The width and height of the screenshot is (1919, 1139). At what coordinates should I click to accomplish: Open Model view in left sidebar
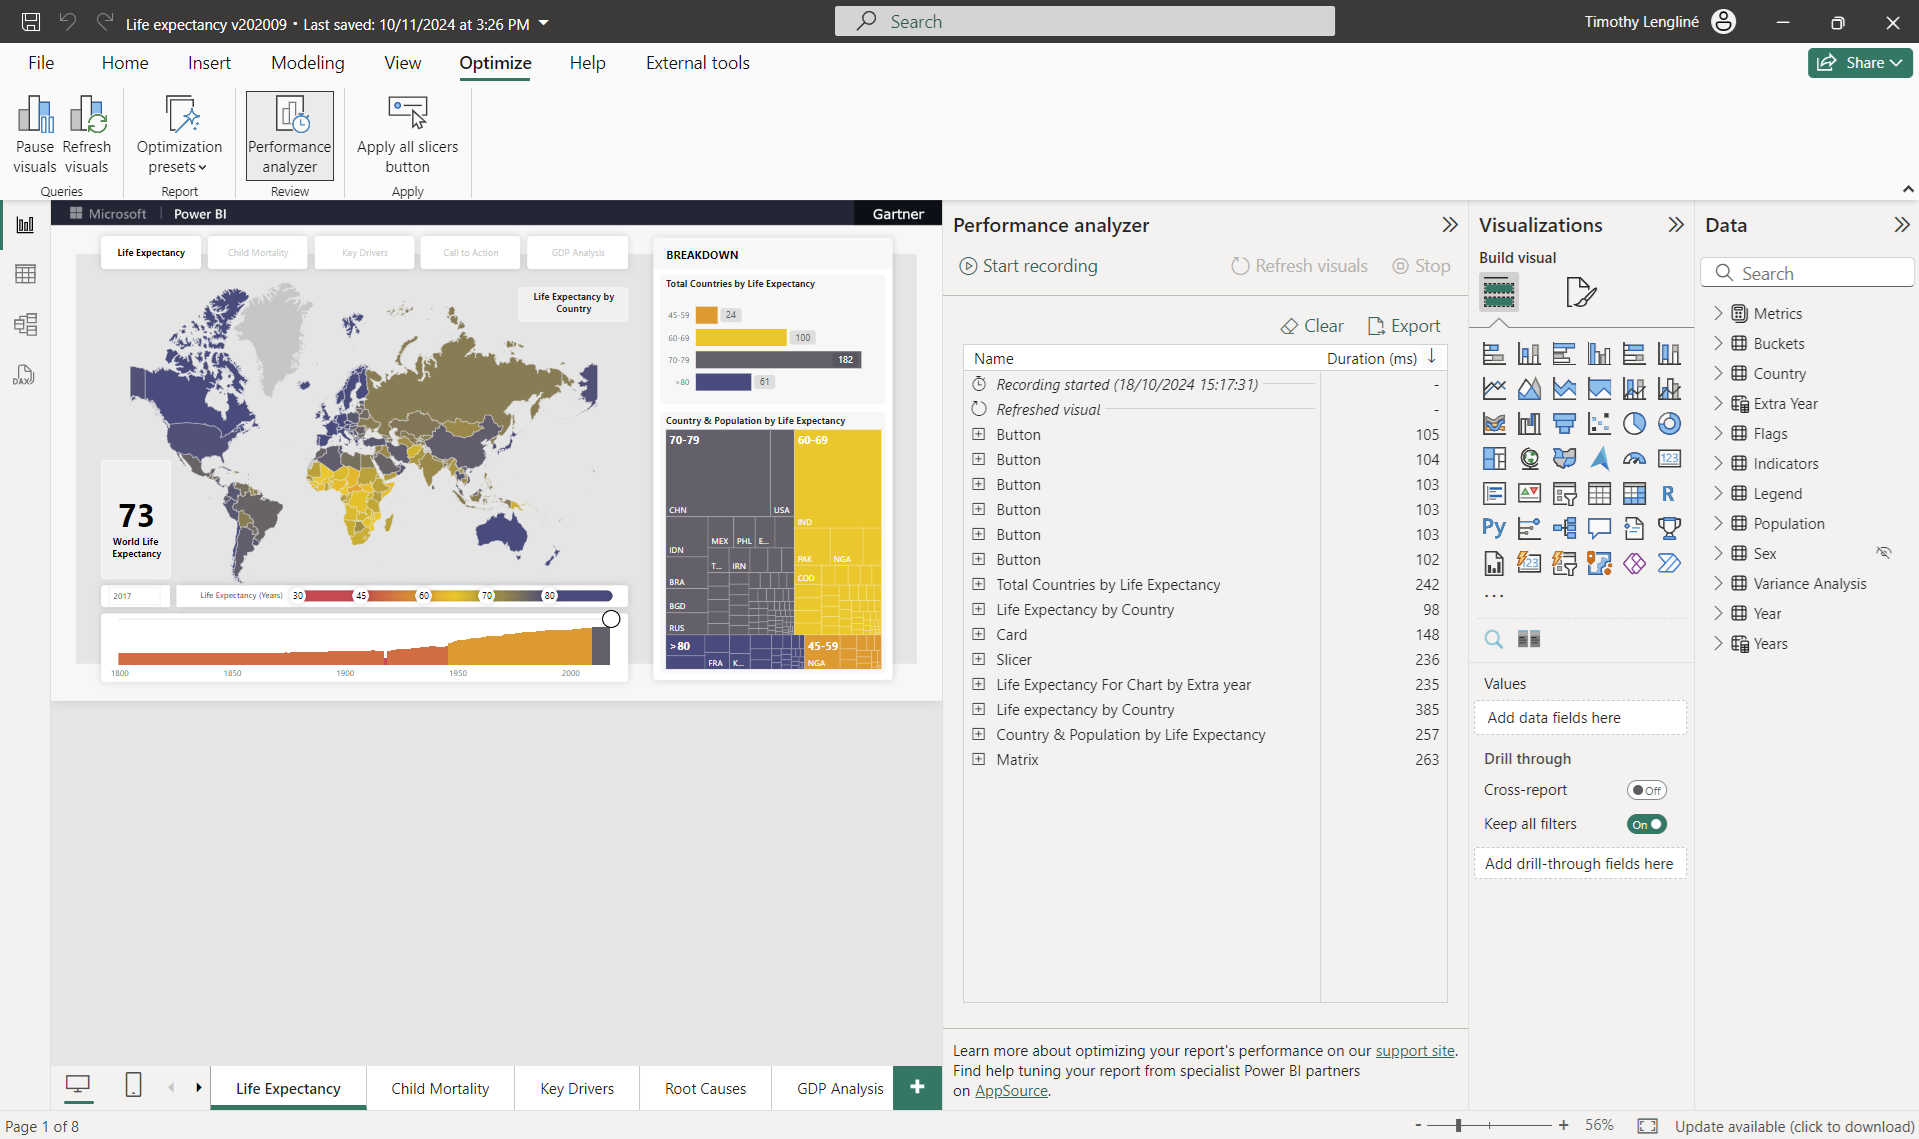(x=25, y=324)
